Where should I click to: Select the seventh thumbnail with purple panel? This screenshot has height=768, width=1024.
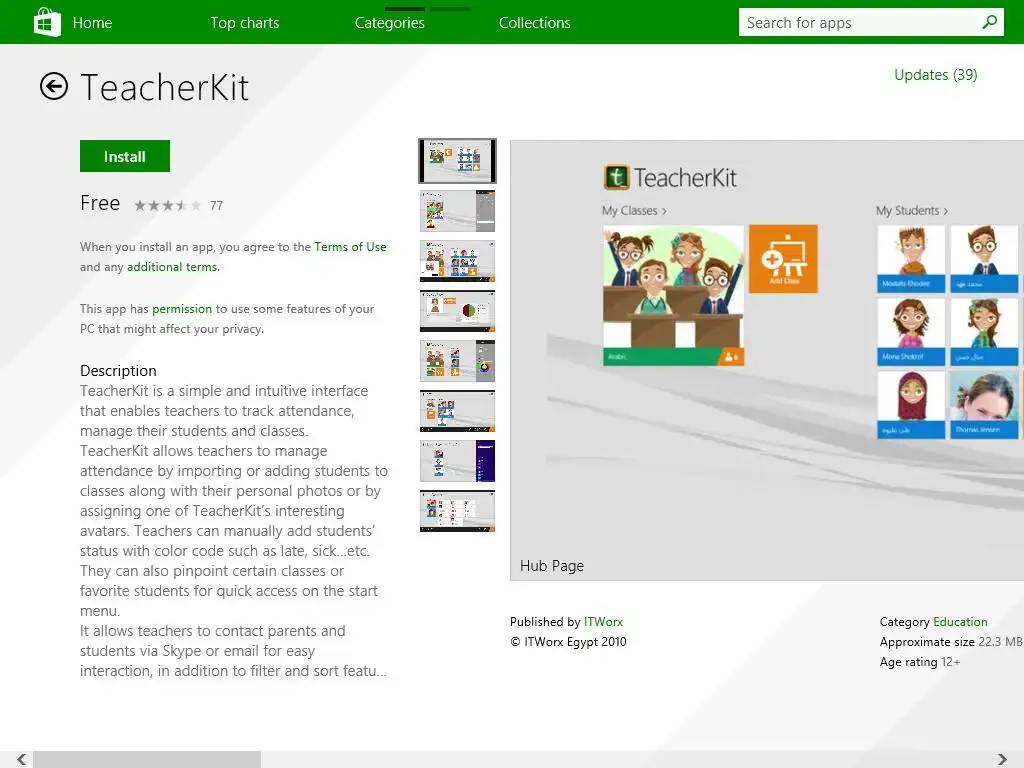tap(457, 461)
